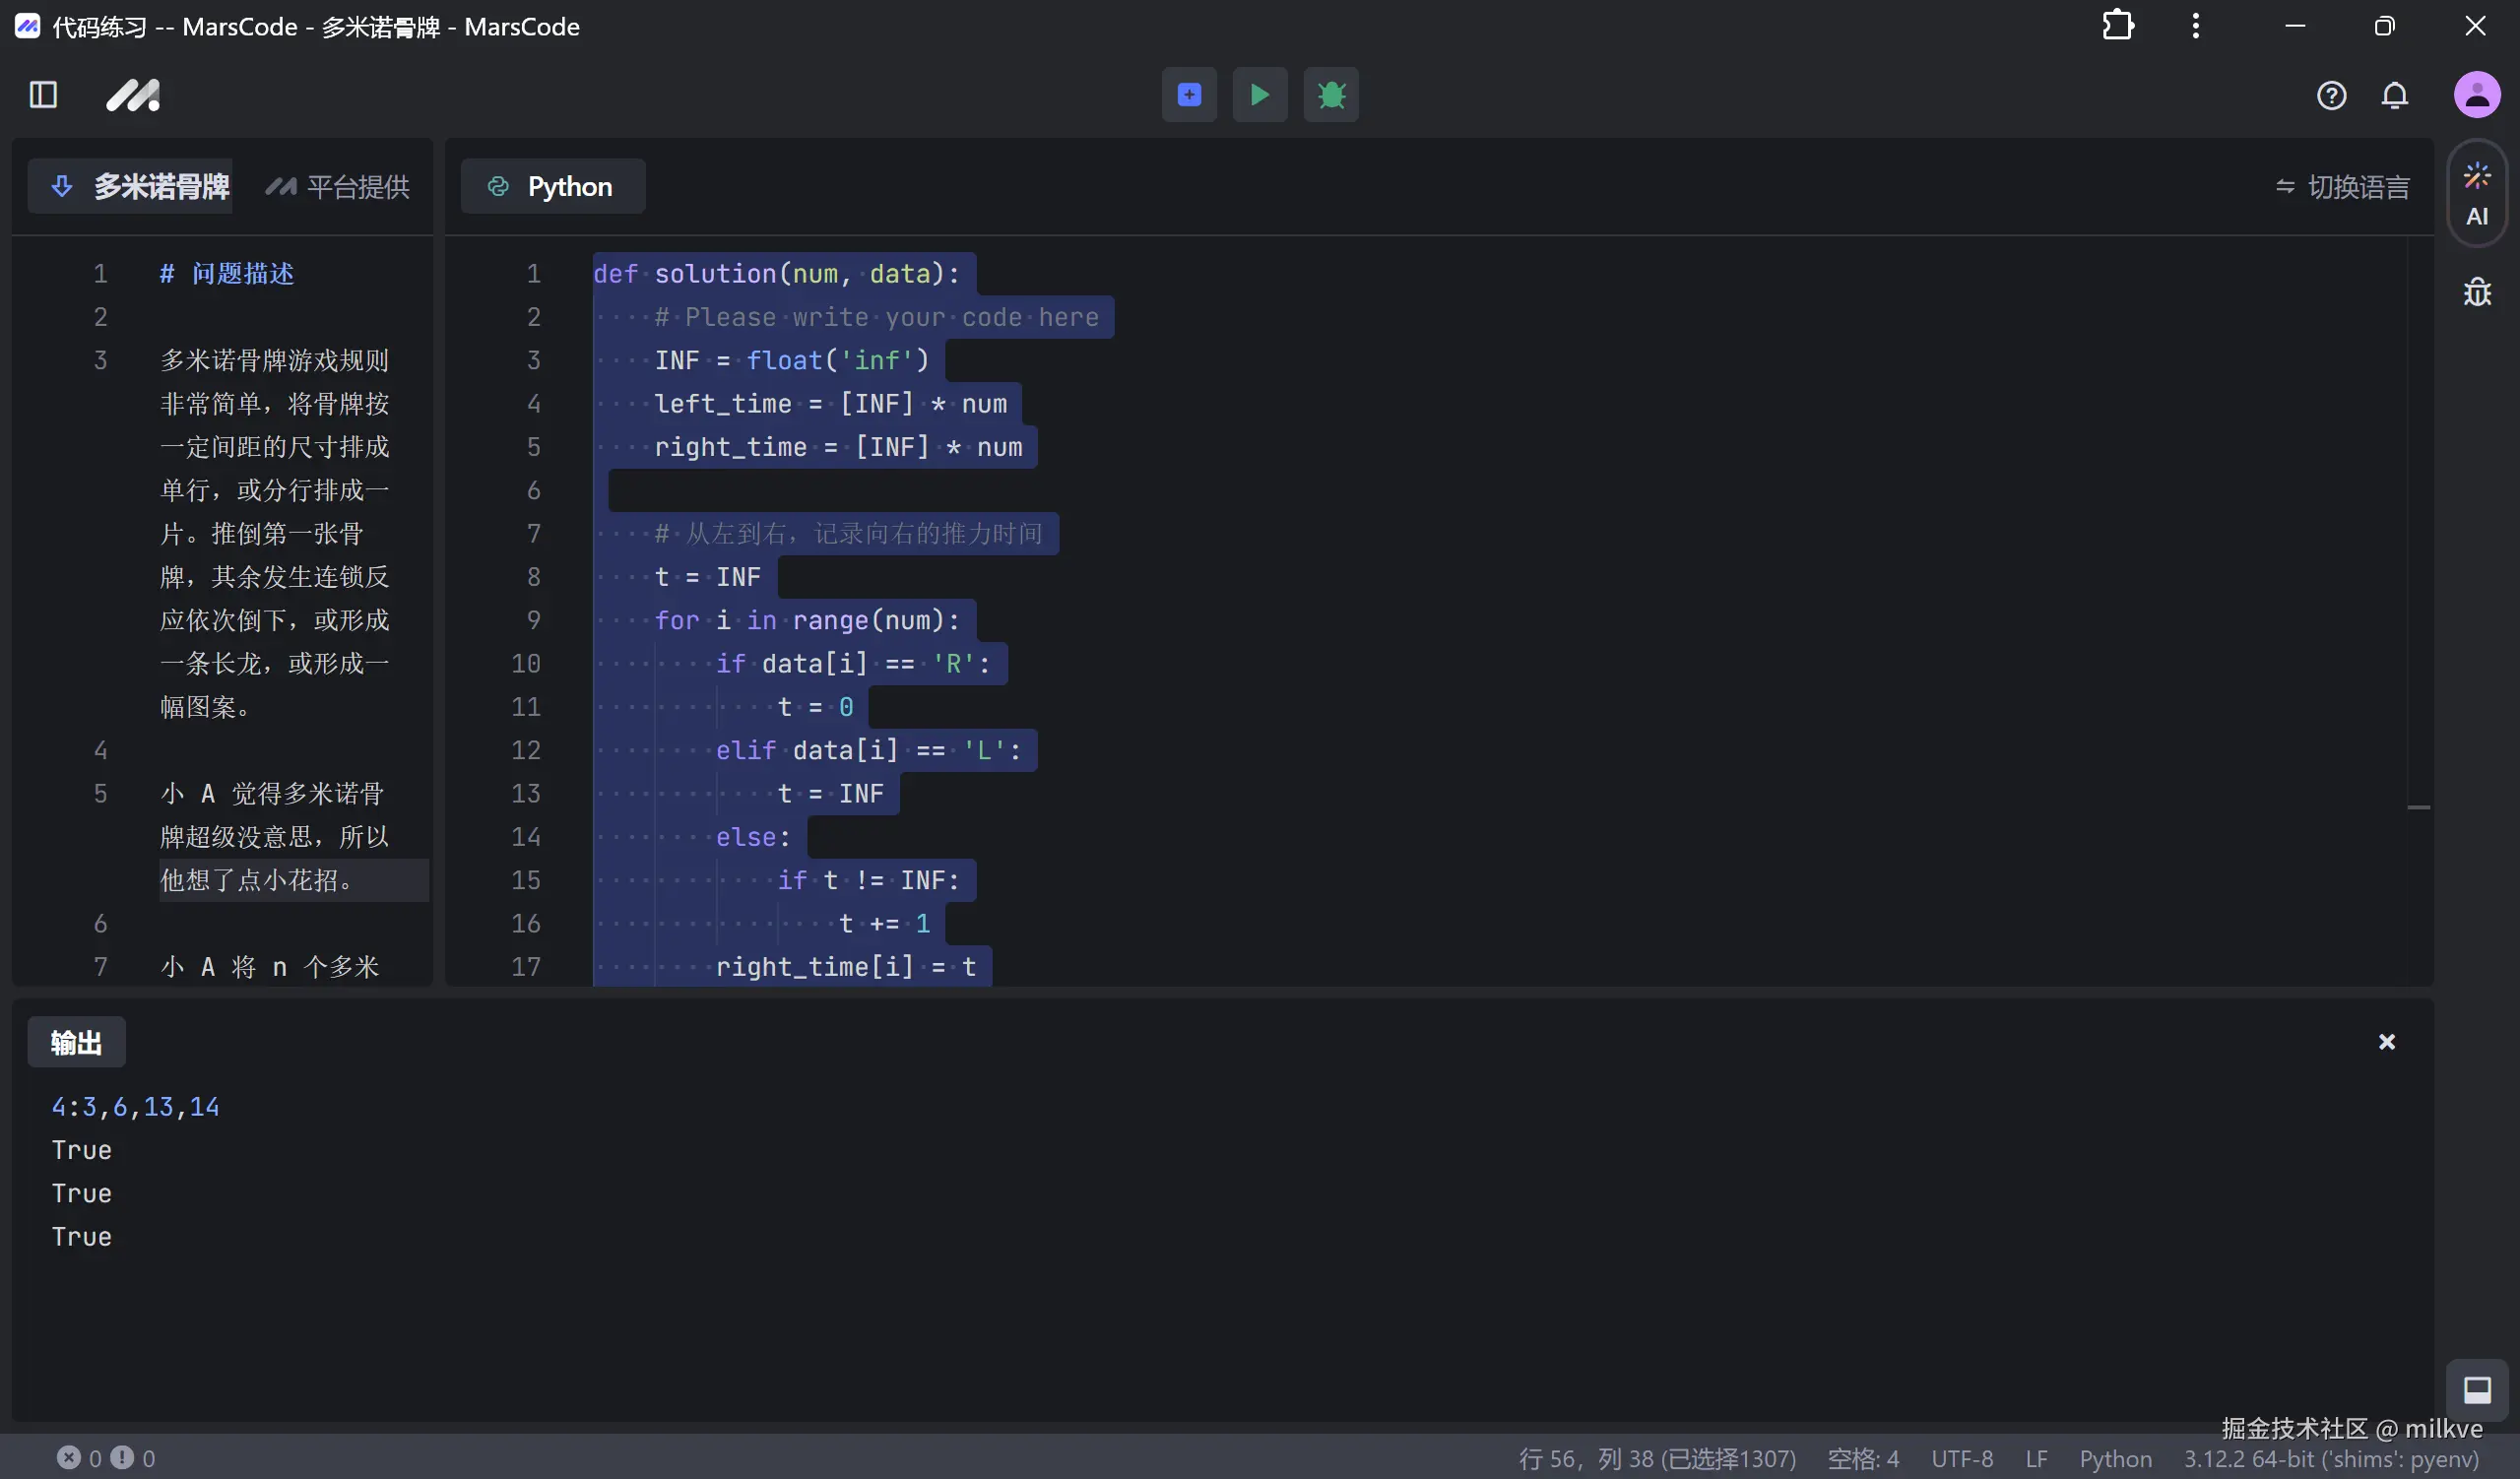Open the notifications bell
The height and width of the screenshot is (1479, 2520).
pyautogui.click(x=2394, y=95)
